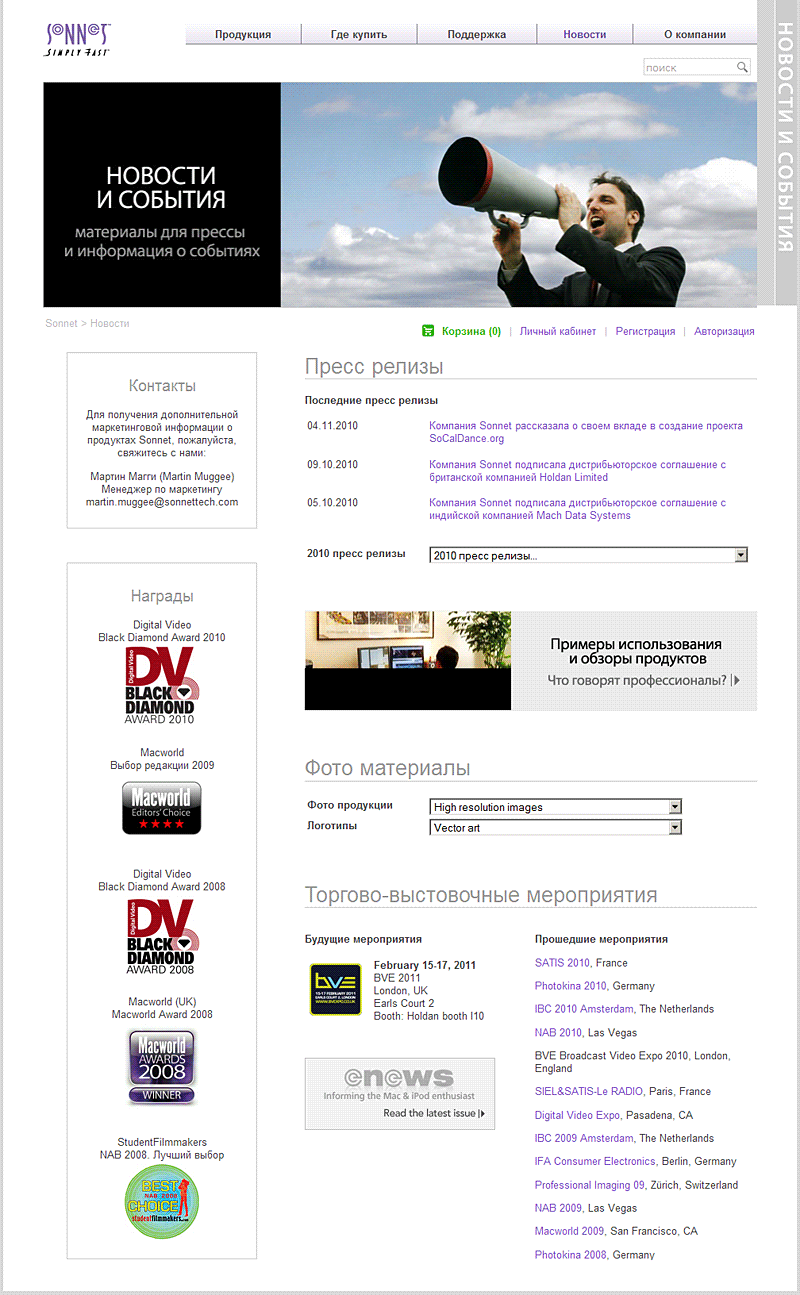Click the martin.muggee@sonnettech.com email
The width and height of the screenshot is (800, 1295).
point(162,501)
